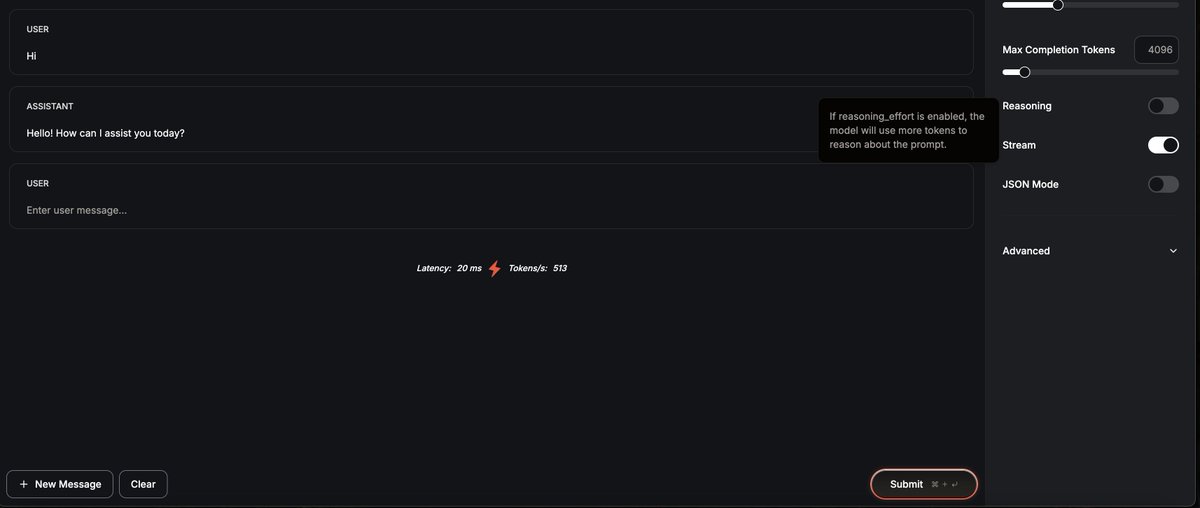The height and width of the screenshot is (508, 1200).
Task: Click the Submit button
Action: [x=924, y=484]
